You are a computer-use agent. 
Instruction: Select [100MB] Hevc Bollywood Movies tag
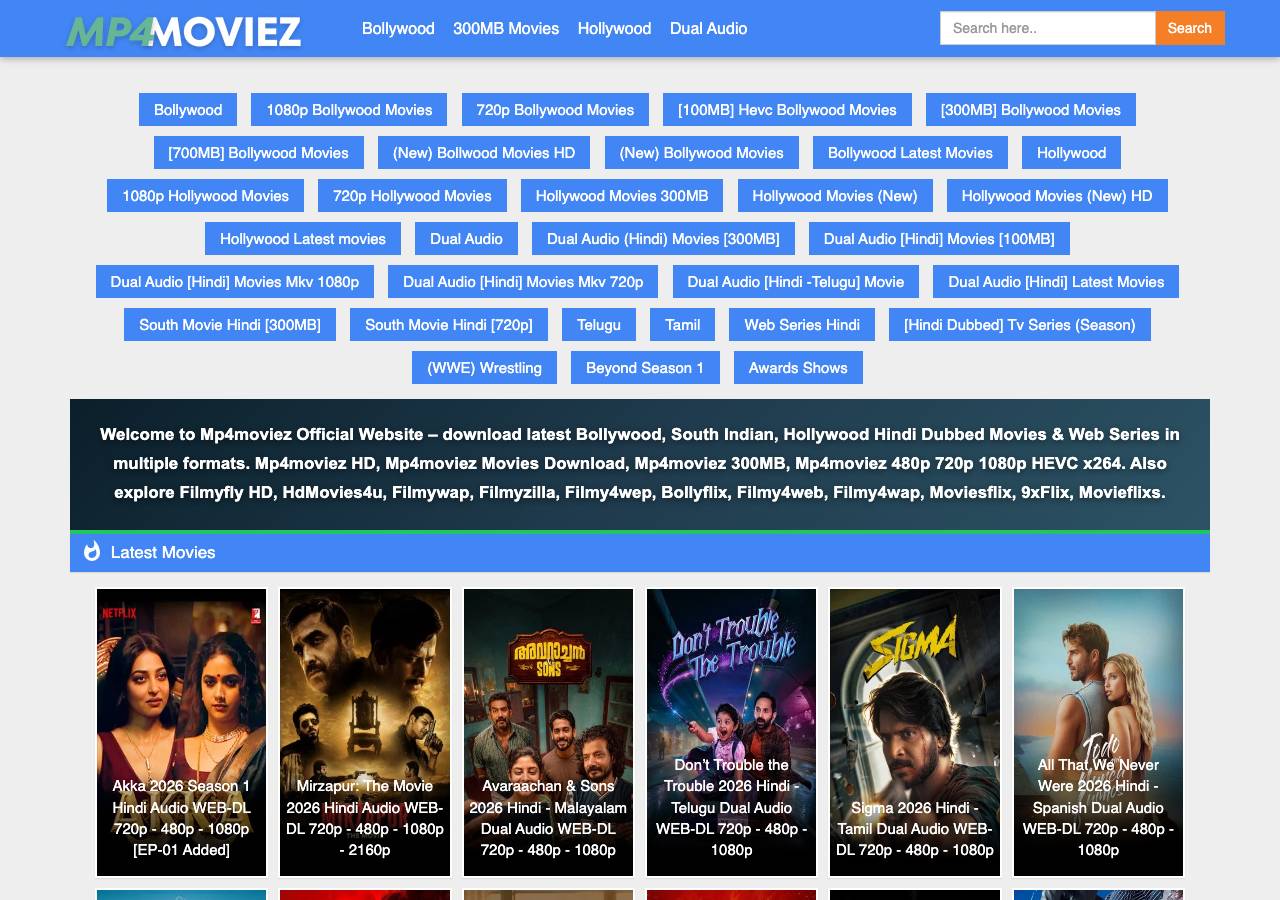(787, 109)
